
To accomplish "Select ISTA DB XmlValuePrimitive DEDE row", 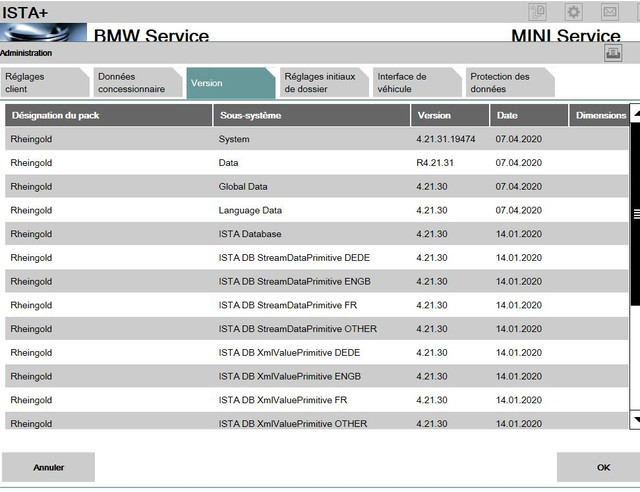I will 316,352.
